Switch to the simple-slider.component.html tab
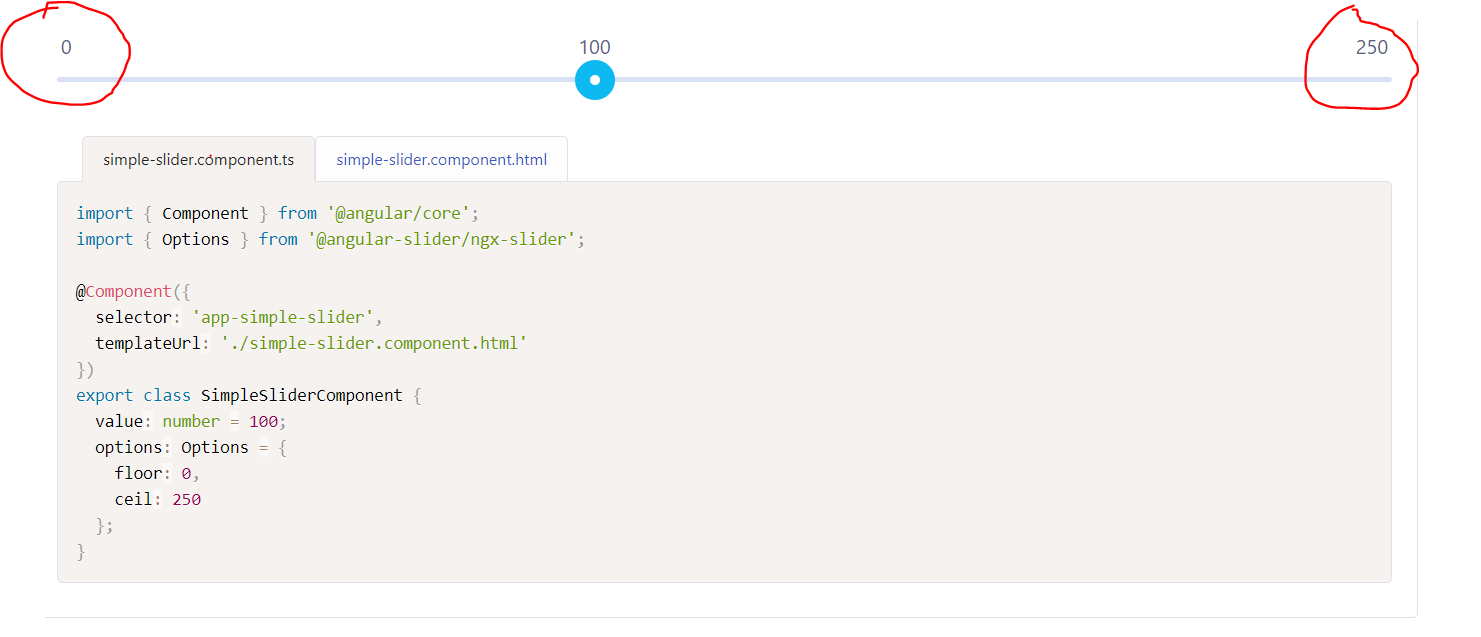 [x=441, y=159]
